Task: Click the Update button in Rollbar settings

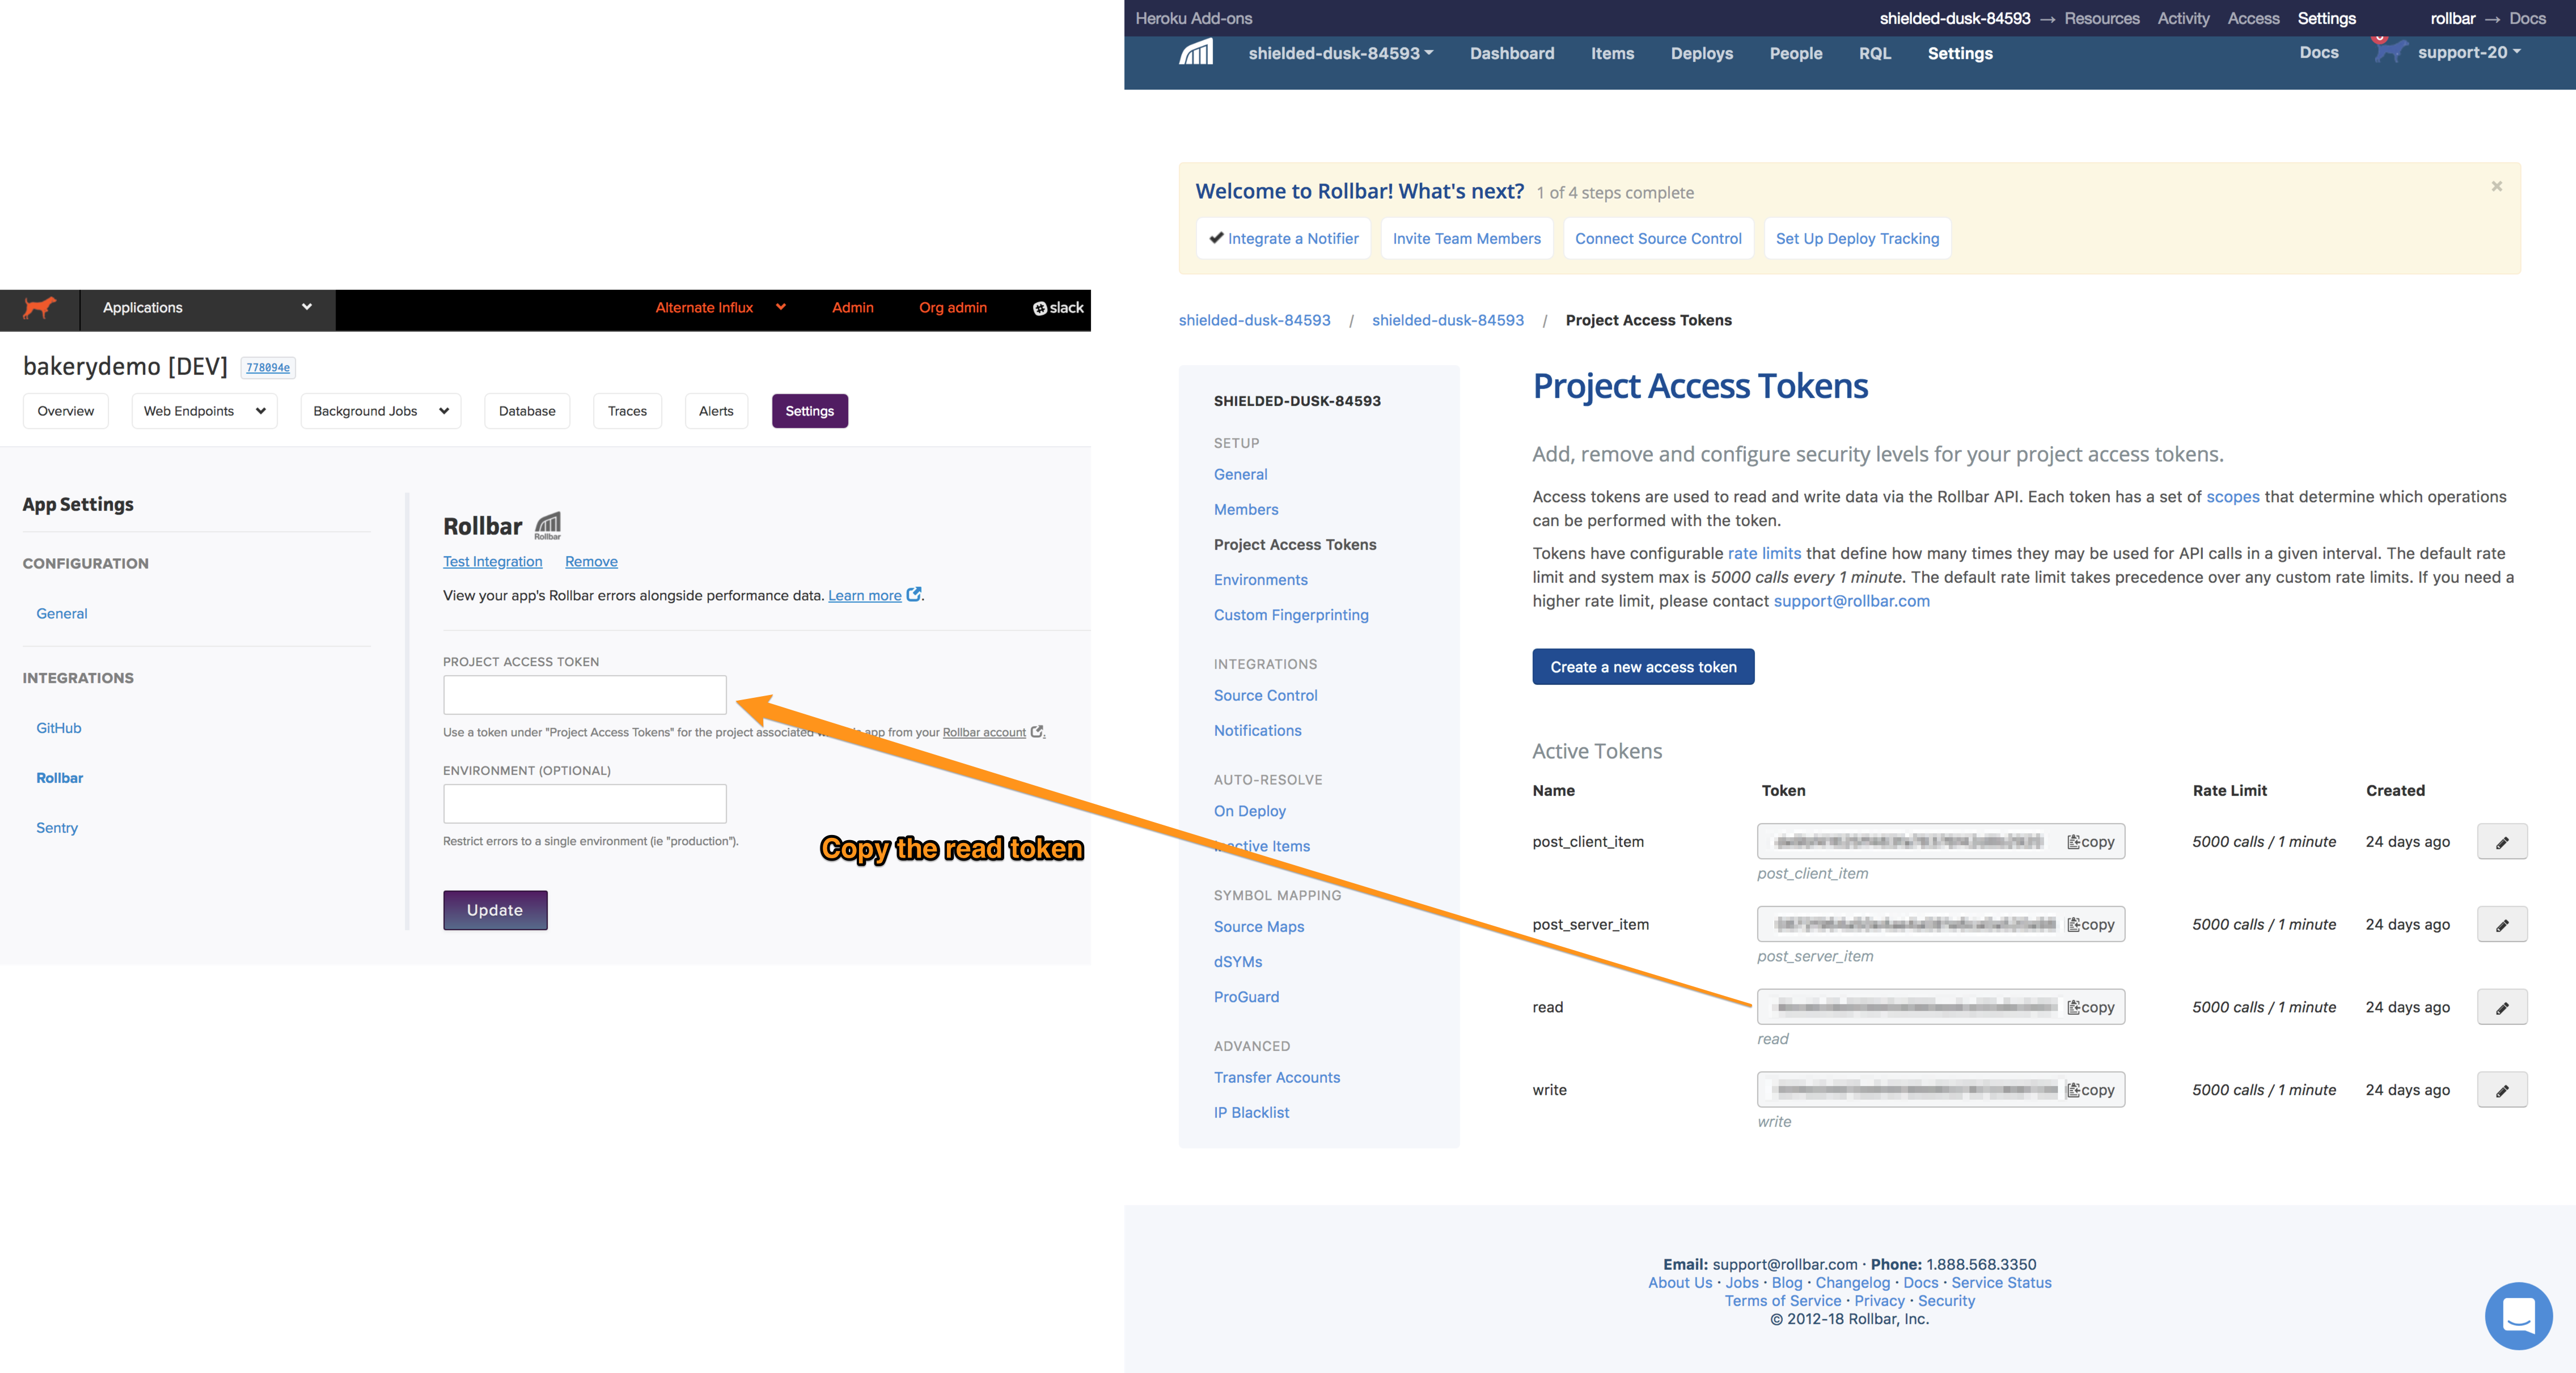Action: [494, 908]
